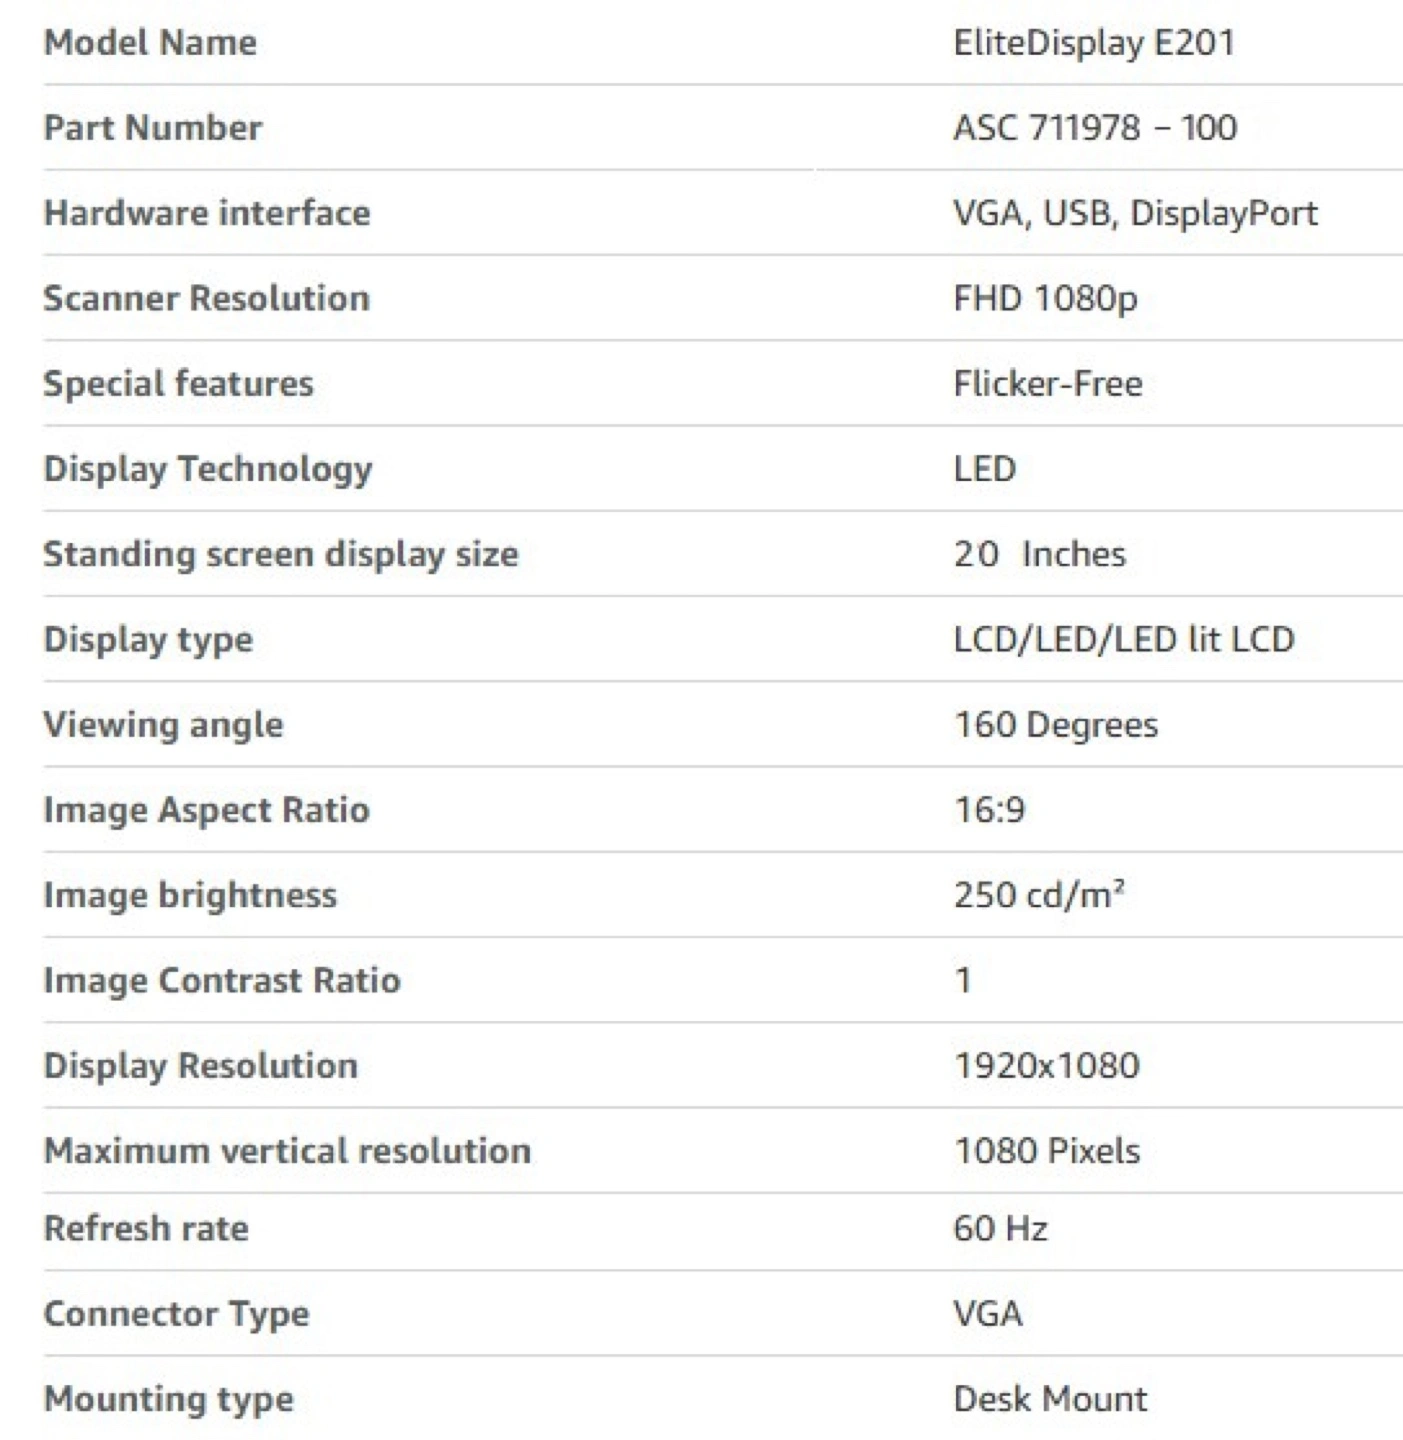Click the 160 Degrees viewing angle value

click(1055, 725)
